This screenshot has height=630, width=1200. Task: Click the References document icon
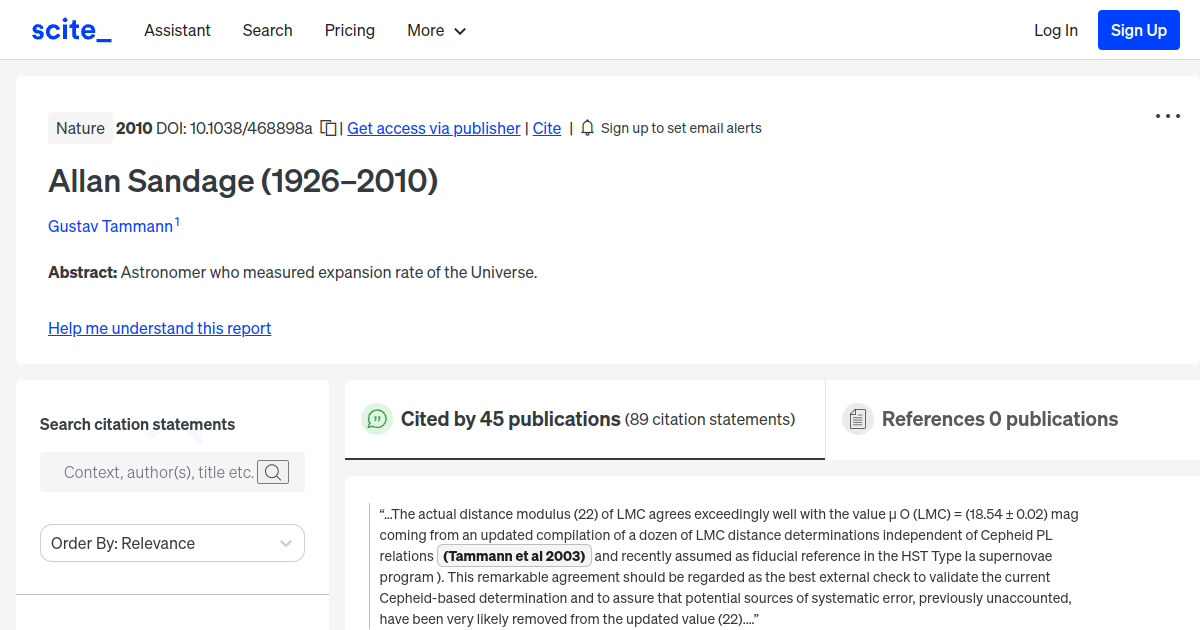pyautogui.click(x=857, y=419)
